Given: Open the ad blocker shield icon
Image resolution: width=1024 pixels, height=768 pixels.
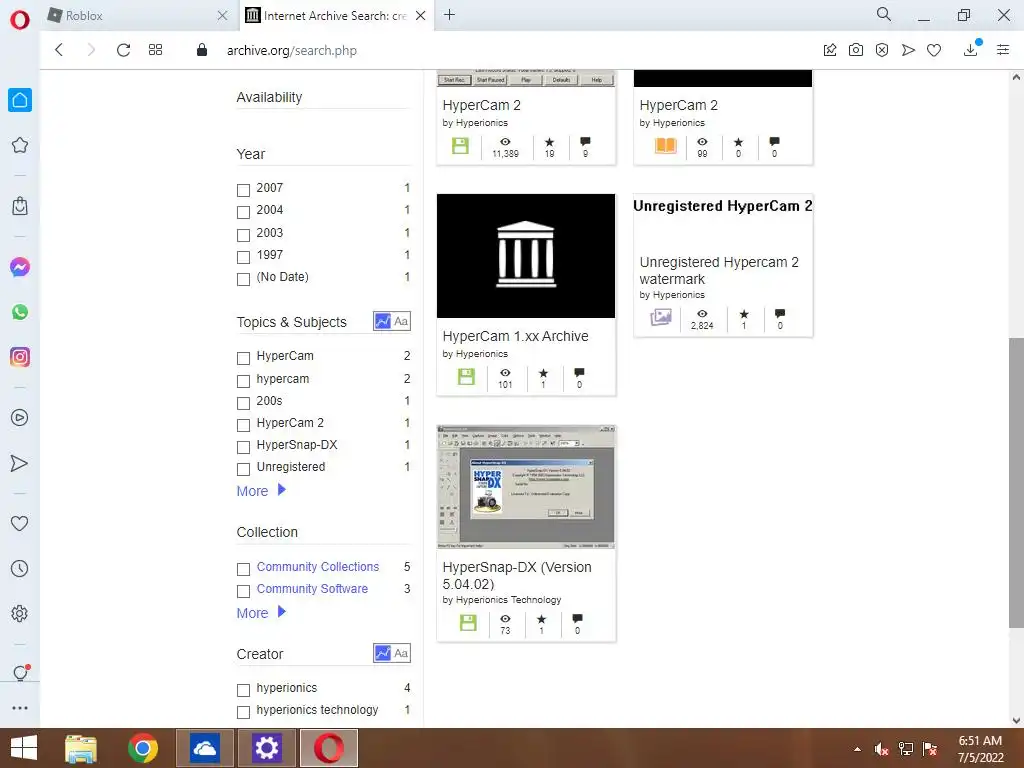Looking at the screenshot, I should click(x=882, y=50).
